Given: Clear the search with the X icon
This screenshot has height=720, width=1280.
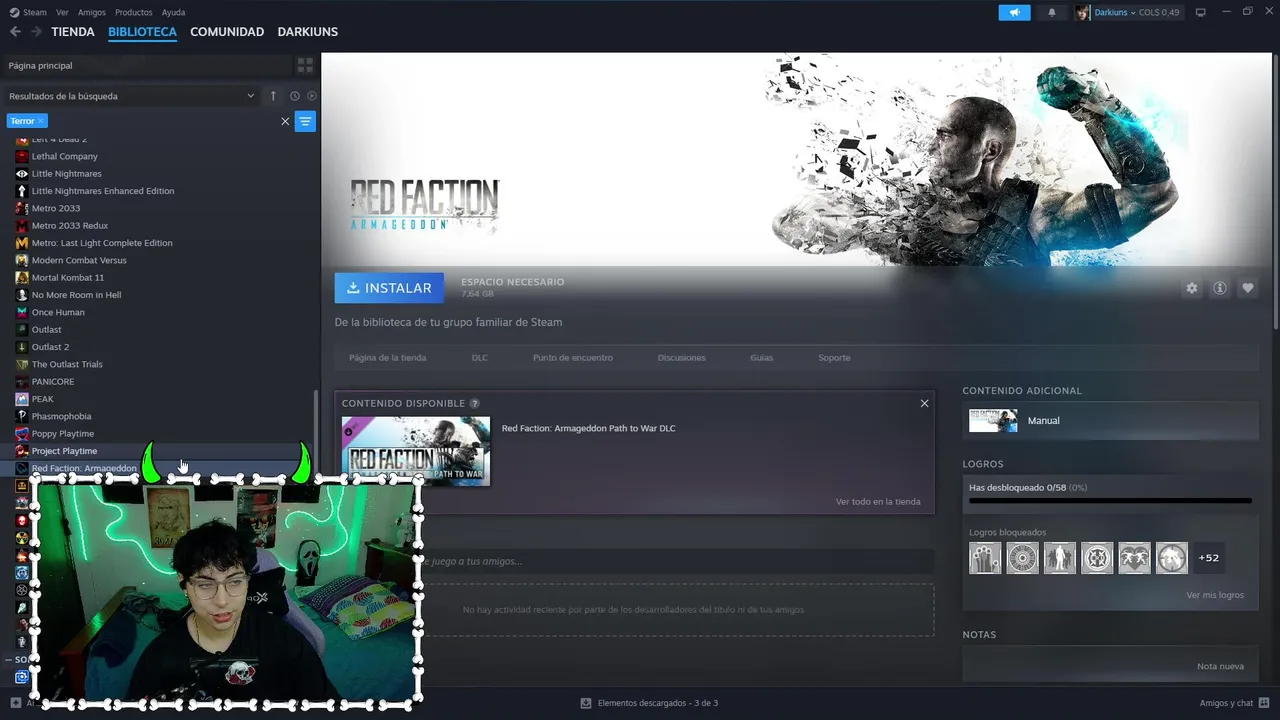Looking at the screenshot, I should 285,121.
